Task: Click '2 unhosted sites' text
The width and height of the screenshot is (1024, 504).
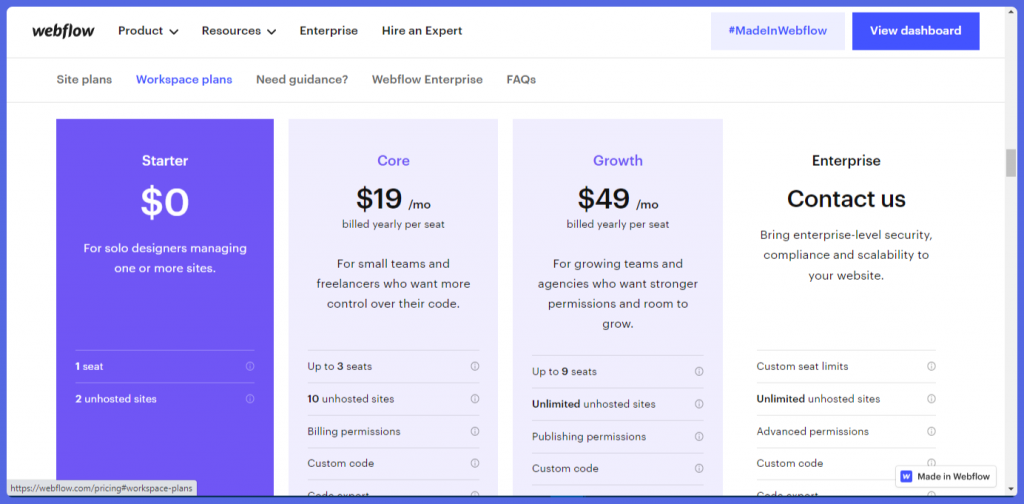Action: [x=116, y=398]
